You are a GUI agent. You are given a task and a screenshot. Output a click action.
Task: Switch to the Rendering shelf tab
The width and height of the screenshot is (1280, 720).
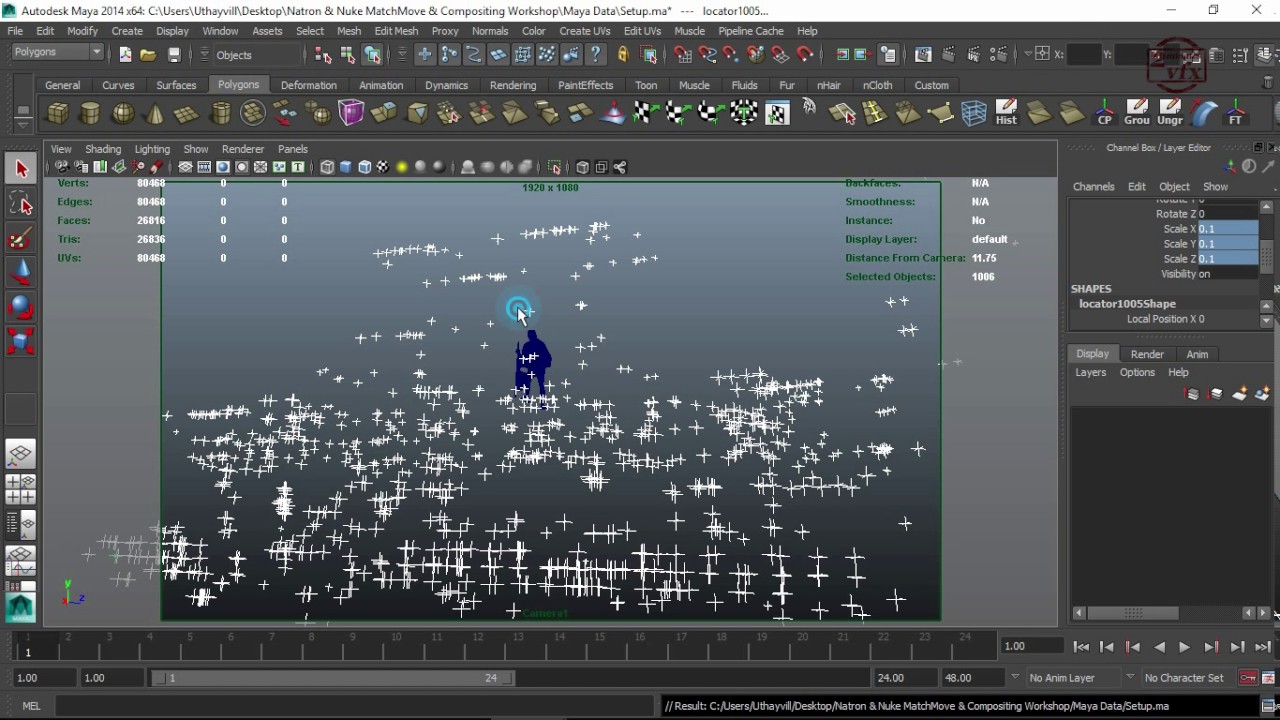[x=513, y=85]
